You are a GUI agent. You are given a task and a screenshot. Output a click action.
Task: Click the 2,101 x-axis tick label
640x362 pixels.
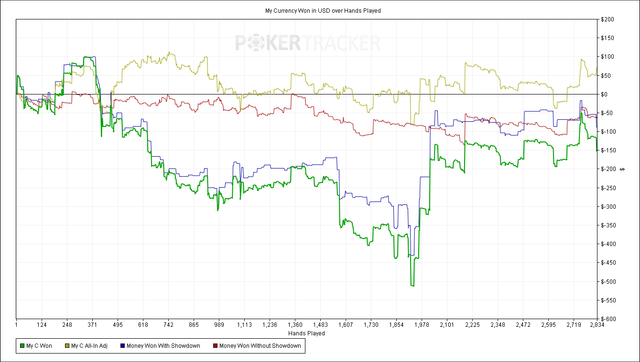tap(447, 325)
